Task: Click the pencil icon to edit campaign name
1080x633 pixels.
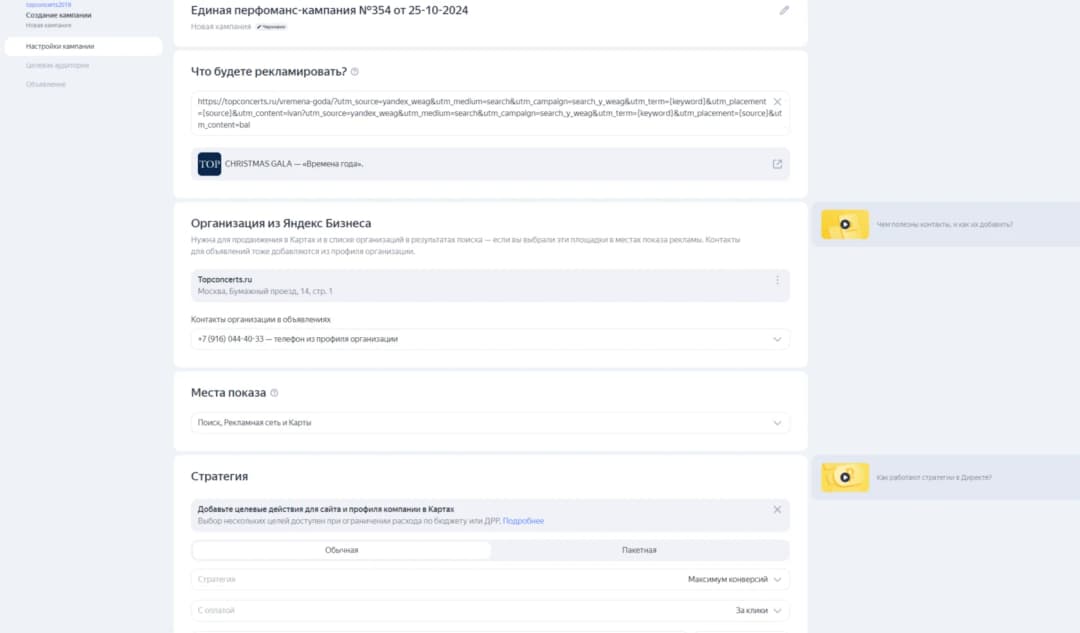Action: click(784, 10)
